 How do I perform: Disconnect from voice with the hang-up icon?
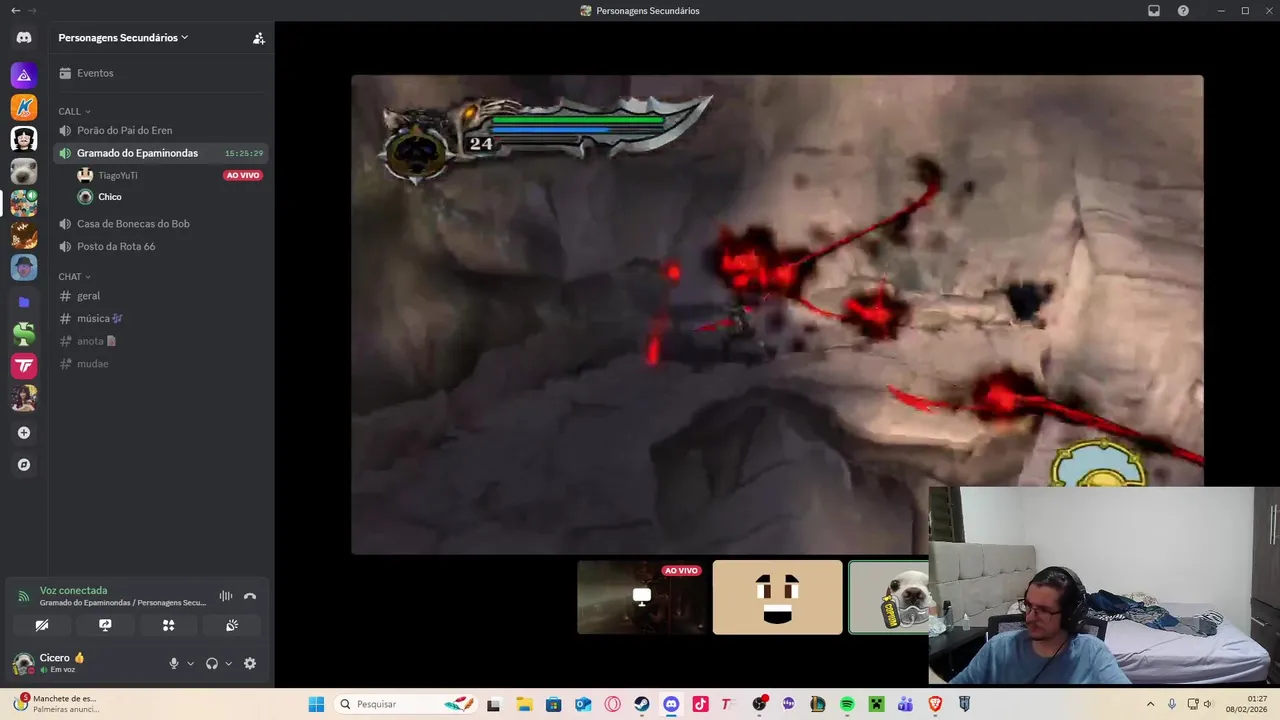250,596
